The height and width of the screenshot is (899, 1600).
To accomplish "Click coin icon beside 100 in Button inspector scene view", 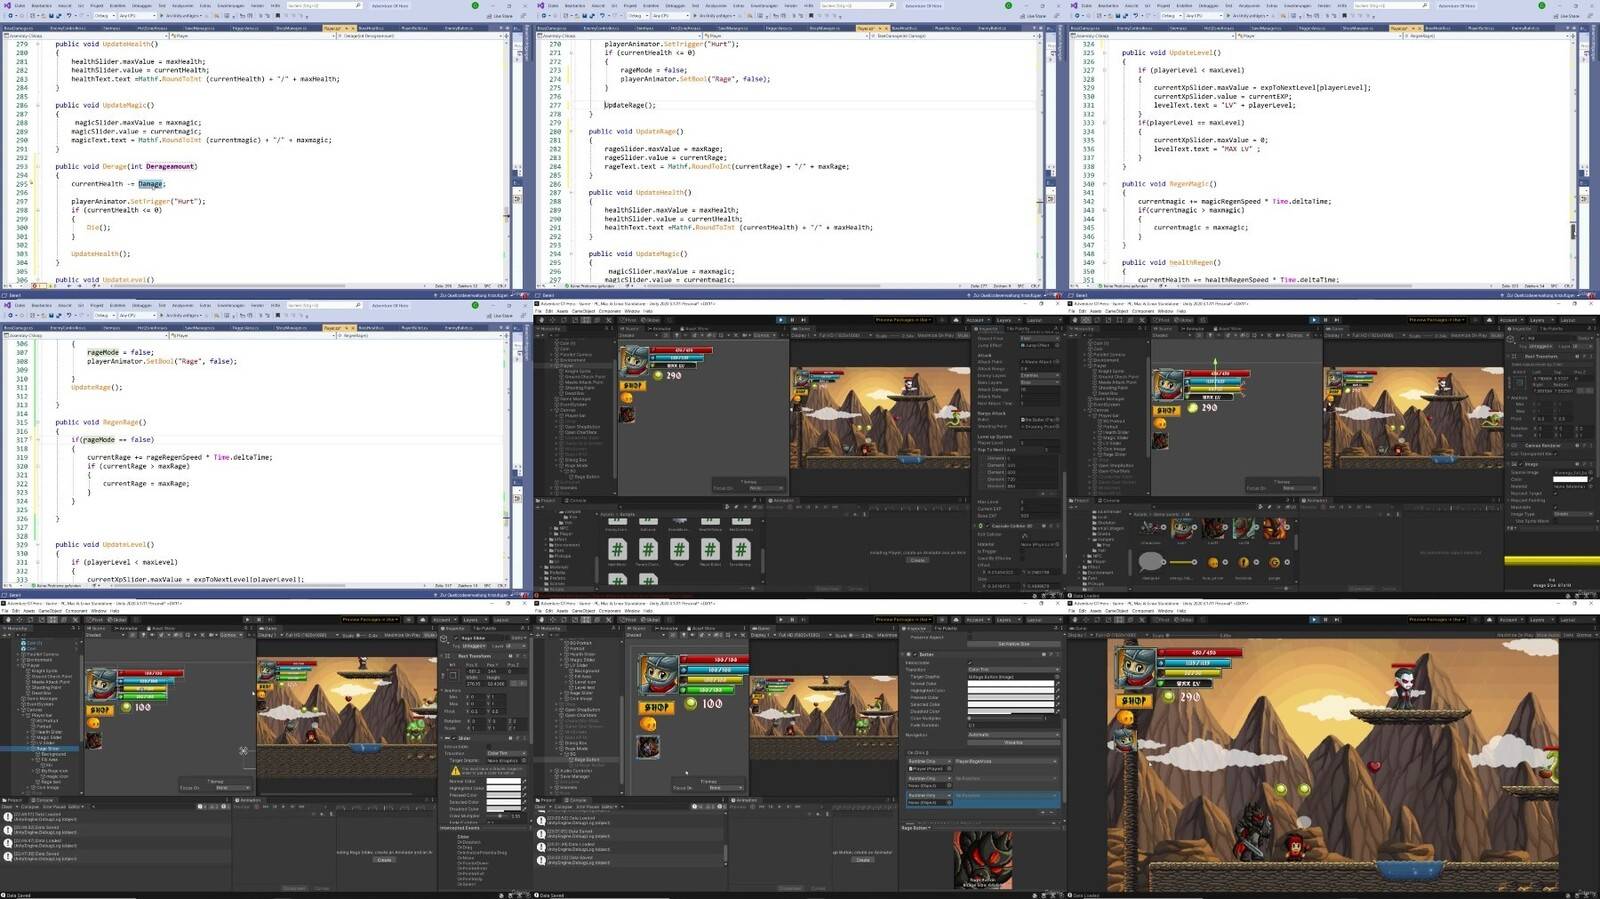I will [x=690, y=704].
